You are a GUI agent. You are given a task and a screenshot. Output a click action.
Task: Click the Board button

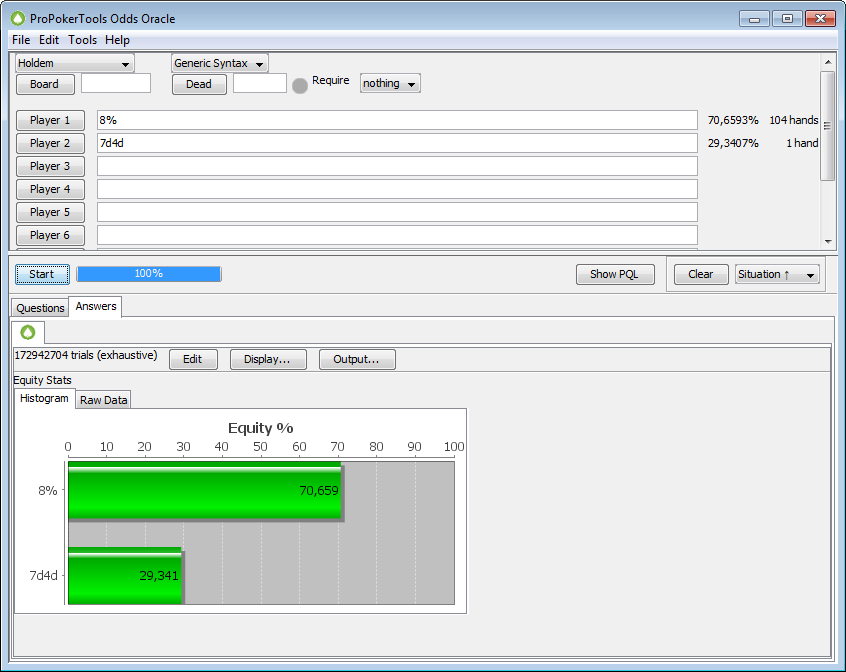click(x=44, y=84)
